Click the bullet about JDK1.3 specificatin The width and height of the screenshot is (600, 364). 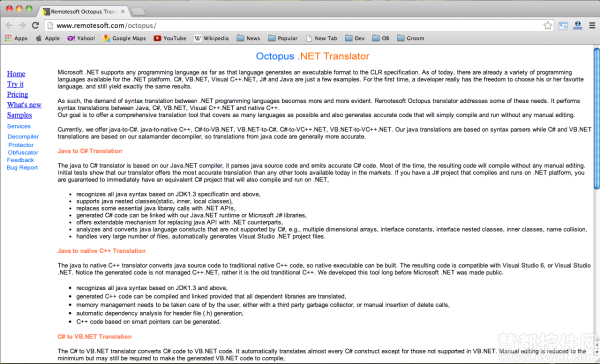click(168, 194)
